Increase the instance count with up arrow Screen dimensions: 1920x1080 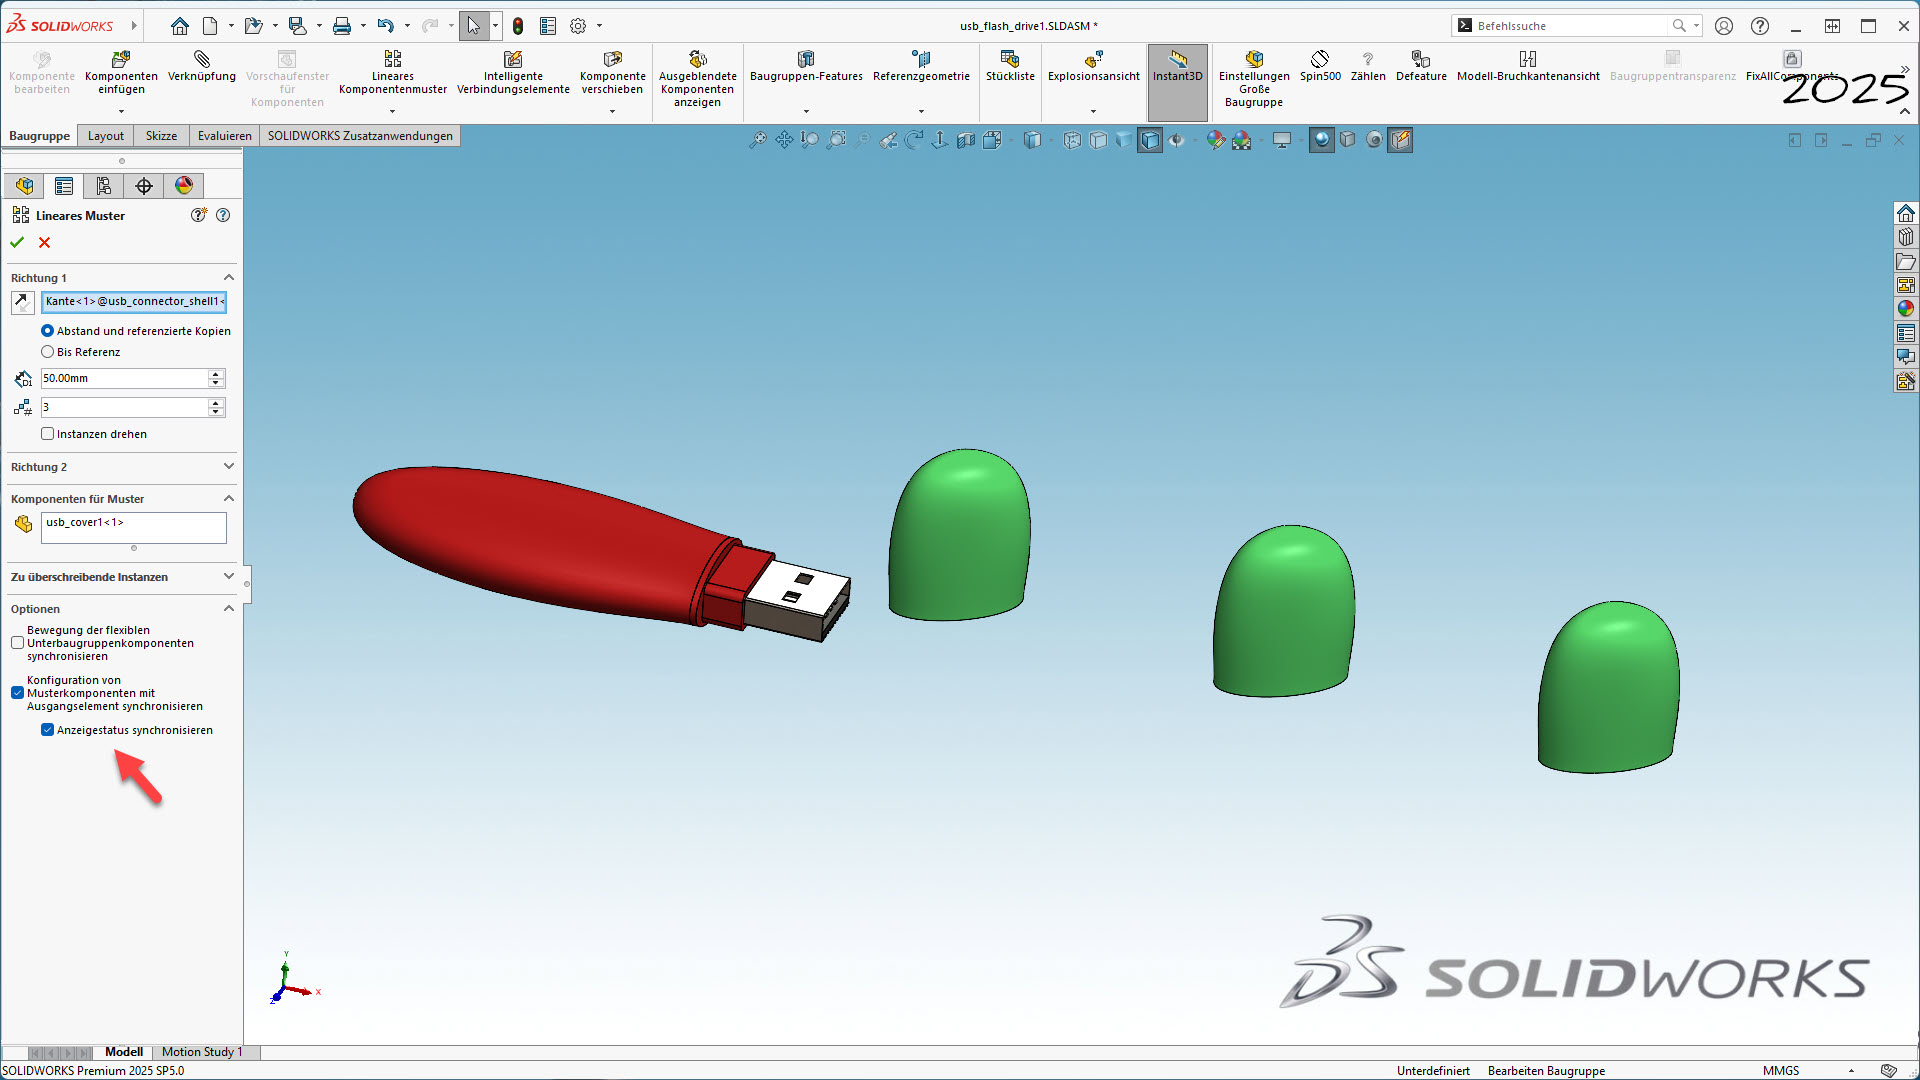tap(216, 403)
